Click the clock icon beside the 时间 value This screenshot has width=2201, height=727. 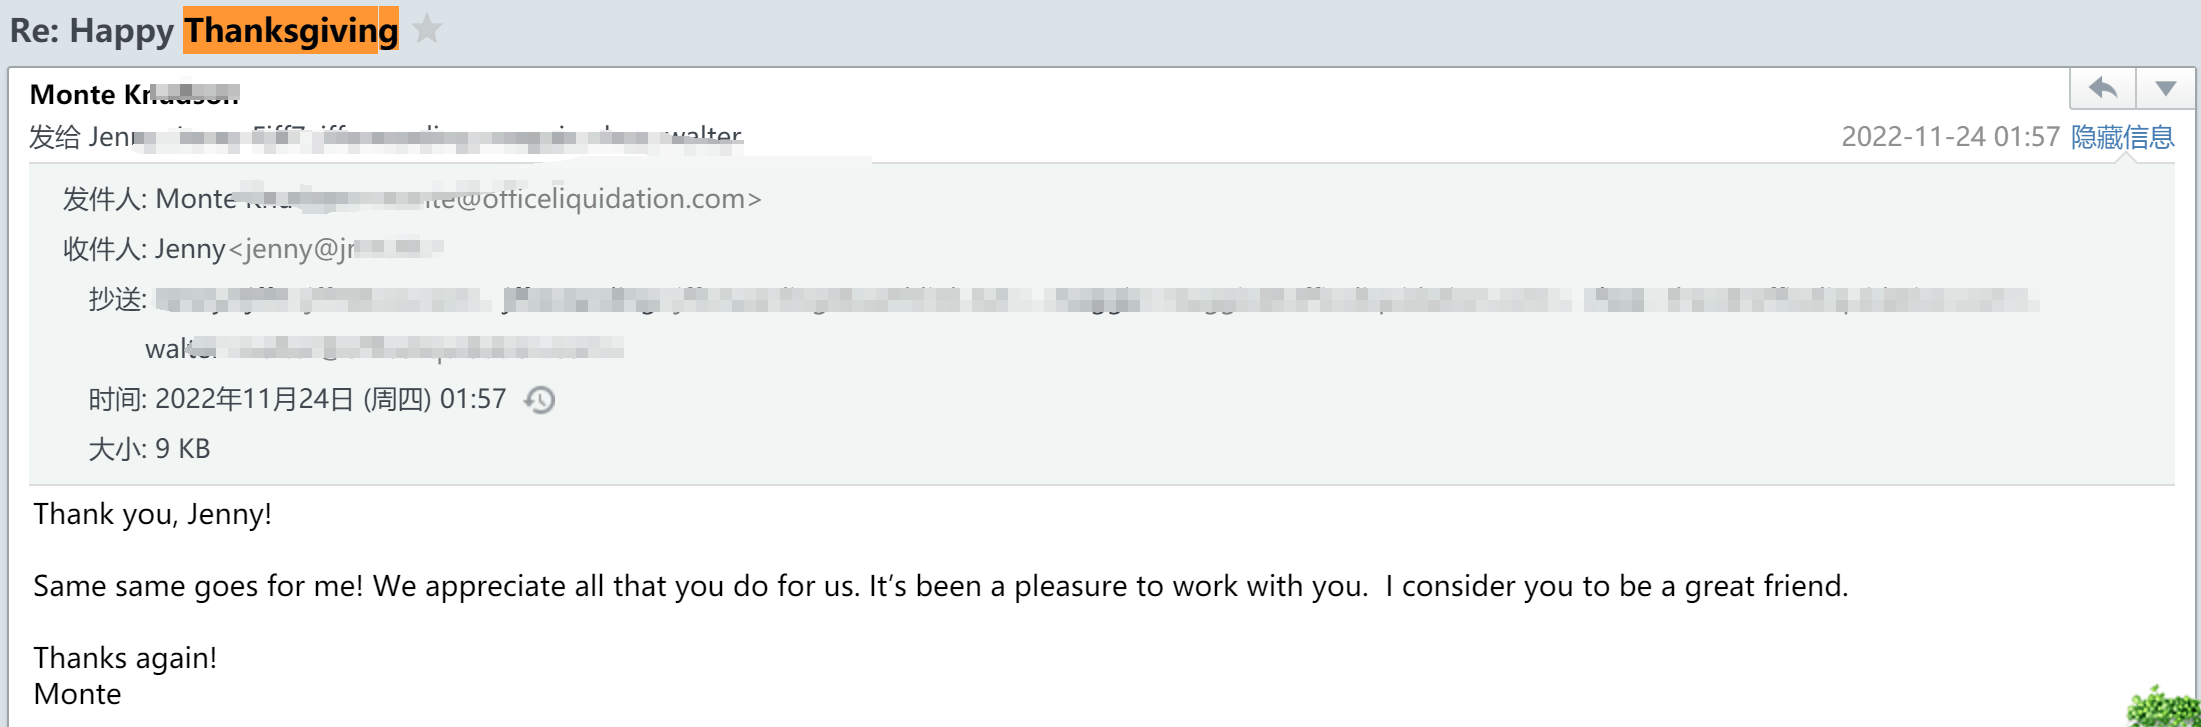[540, 400]
